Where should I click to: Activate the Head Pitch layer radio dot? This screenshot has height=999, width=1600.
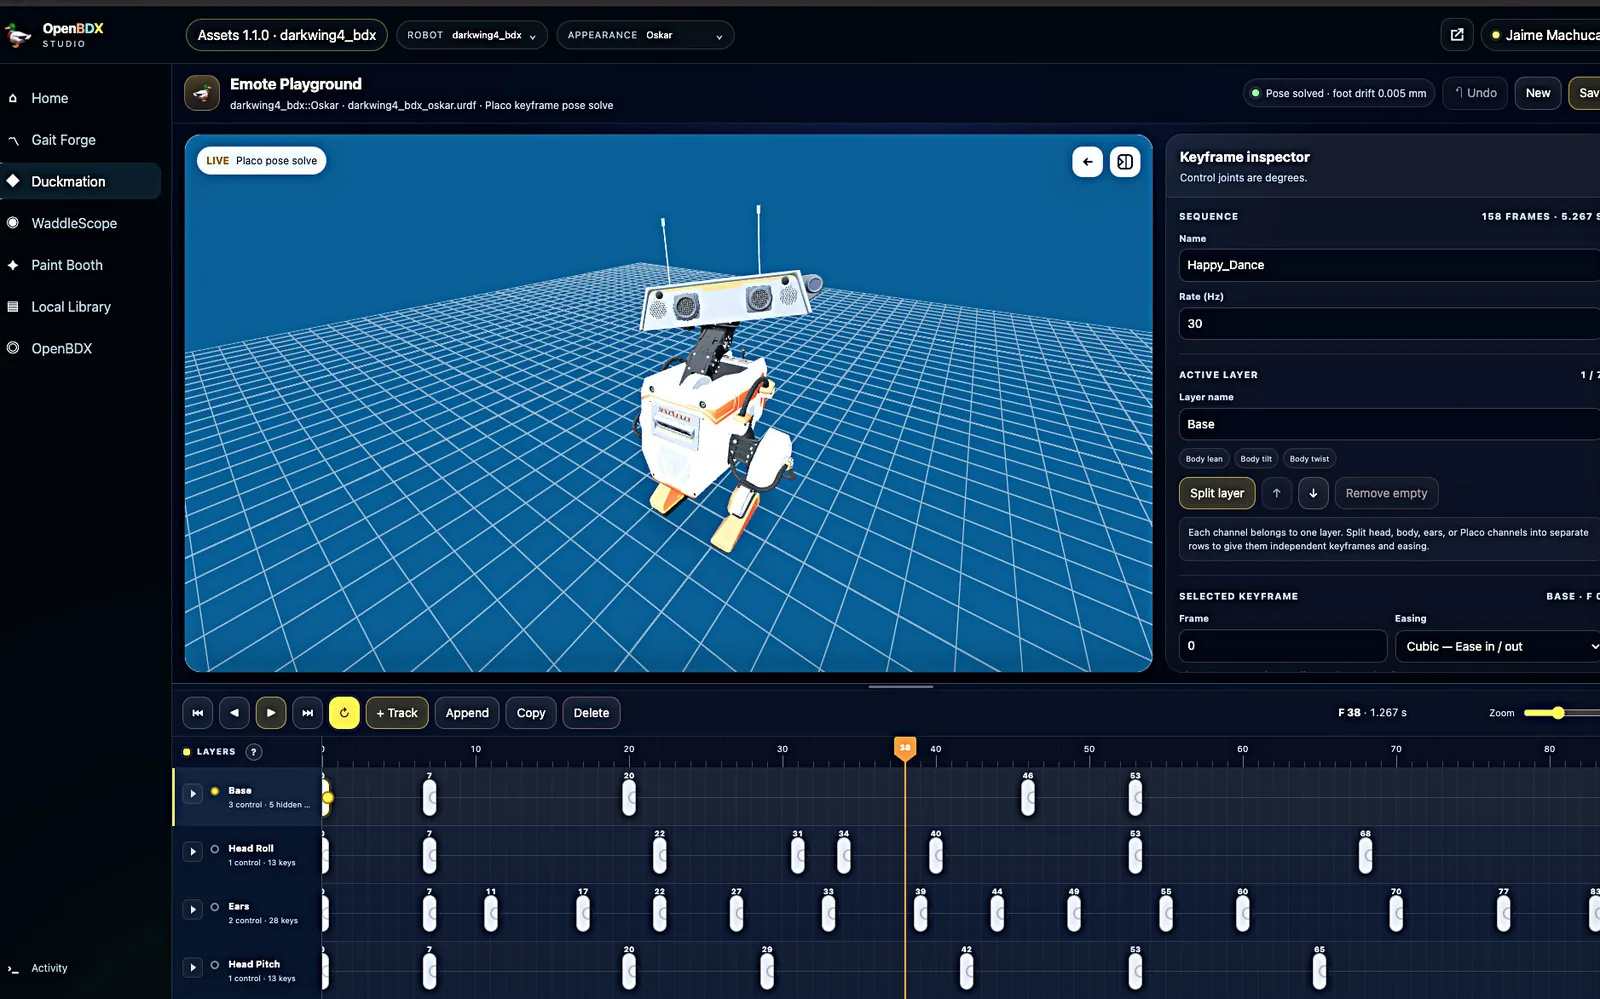[x=215, y=965]
